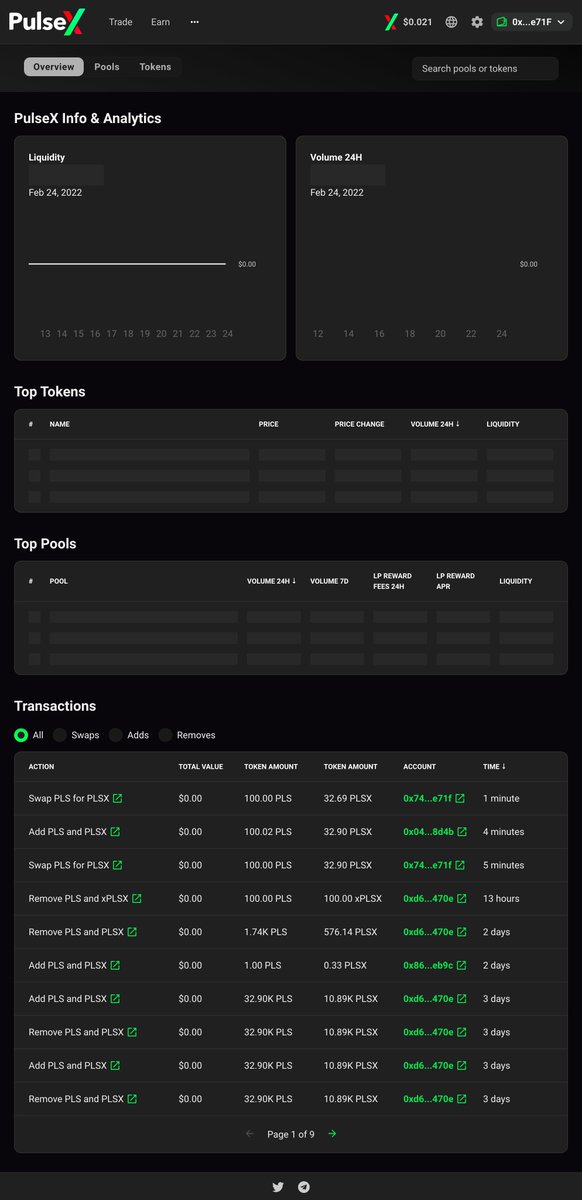Click the Page 1 of 9 label
582x1200 pixels.
pyautogui.click(x=291, y=1134)
